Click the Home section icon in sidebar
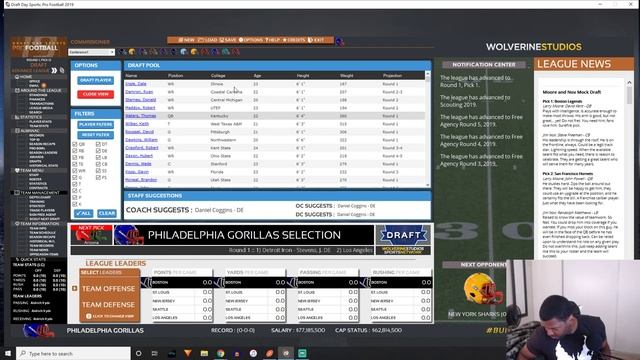The width and height of the screenshot is (640, 360). pyautogui.click(x=17, y=77)
